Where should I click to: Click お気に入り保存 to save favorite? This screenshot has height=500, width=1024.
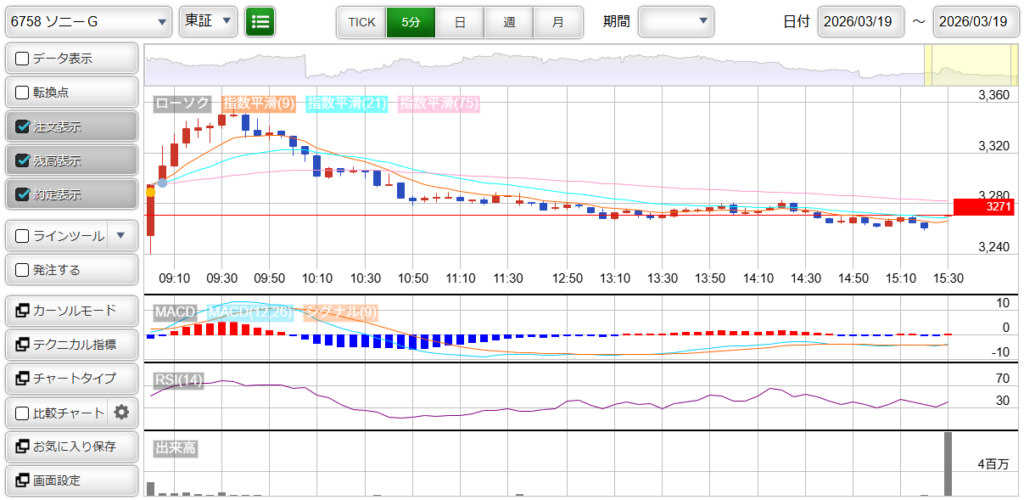[x=70, y=446]
